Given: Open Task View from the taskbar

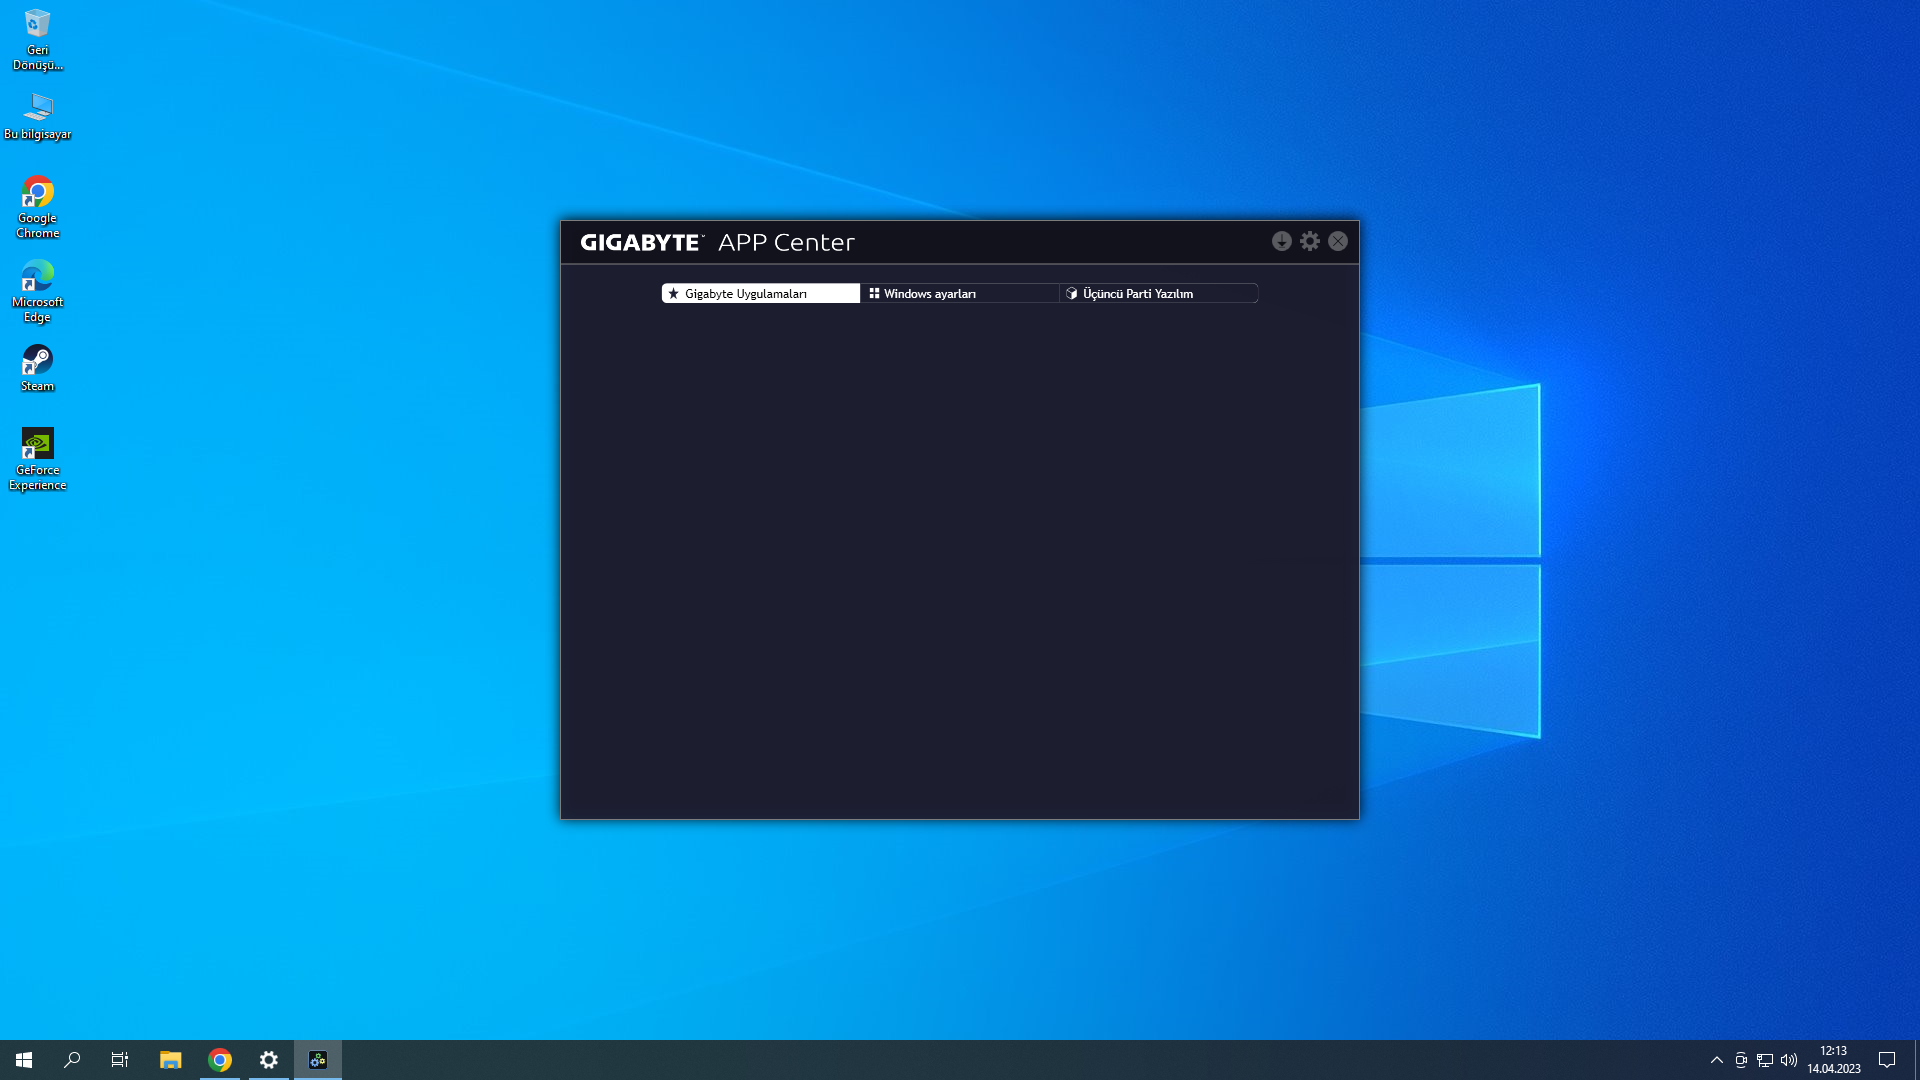Looking at the screenshot, I should point(120,1060).
